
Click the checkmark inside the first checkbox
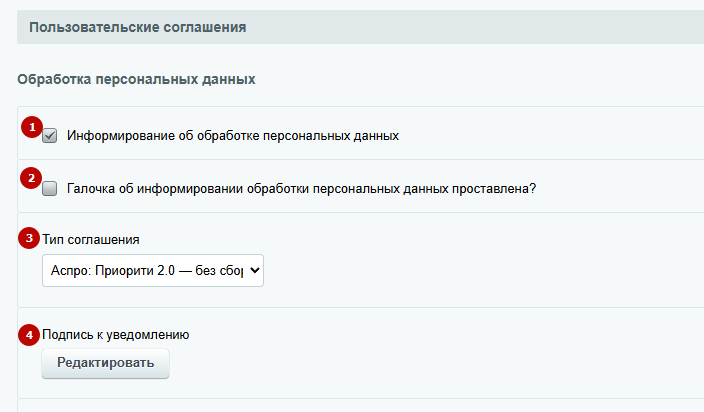pyautogui.click(x=49, y=136)
